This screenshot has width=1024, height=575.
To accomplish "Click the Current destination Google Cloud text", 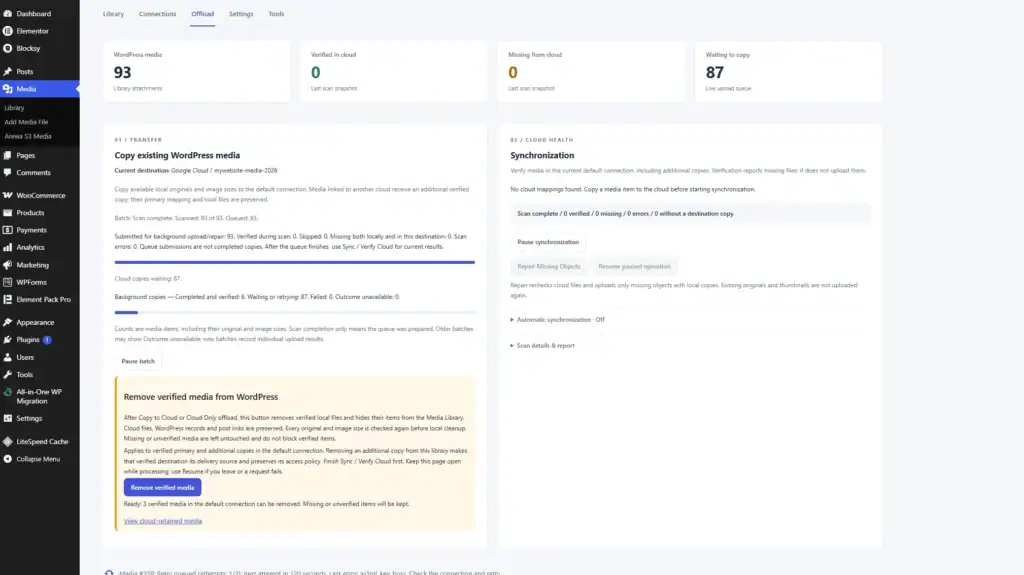I will coord(196,171).
